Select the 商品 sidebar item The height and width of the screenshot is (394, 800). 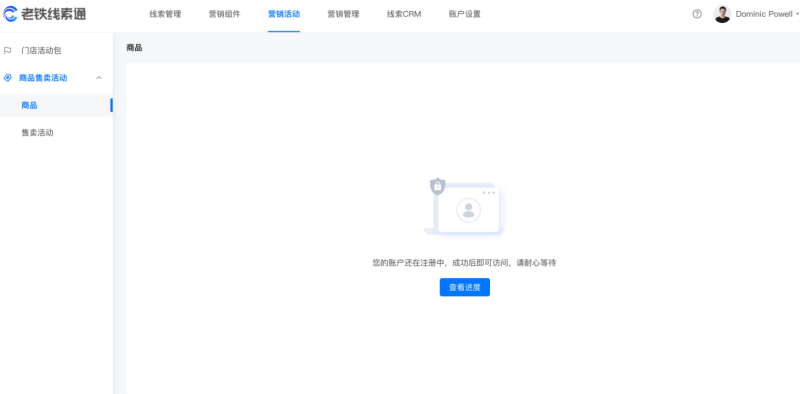pos(56,105)
